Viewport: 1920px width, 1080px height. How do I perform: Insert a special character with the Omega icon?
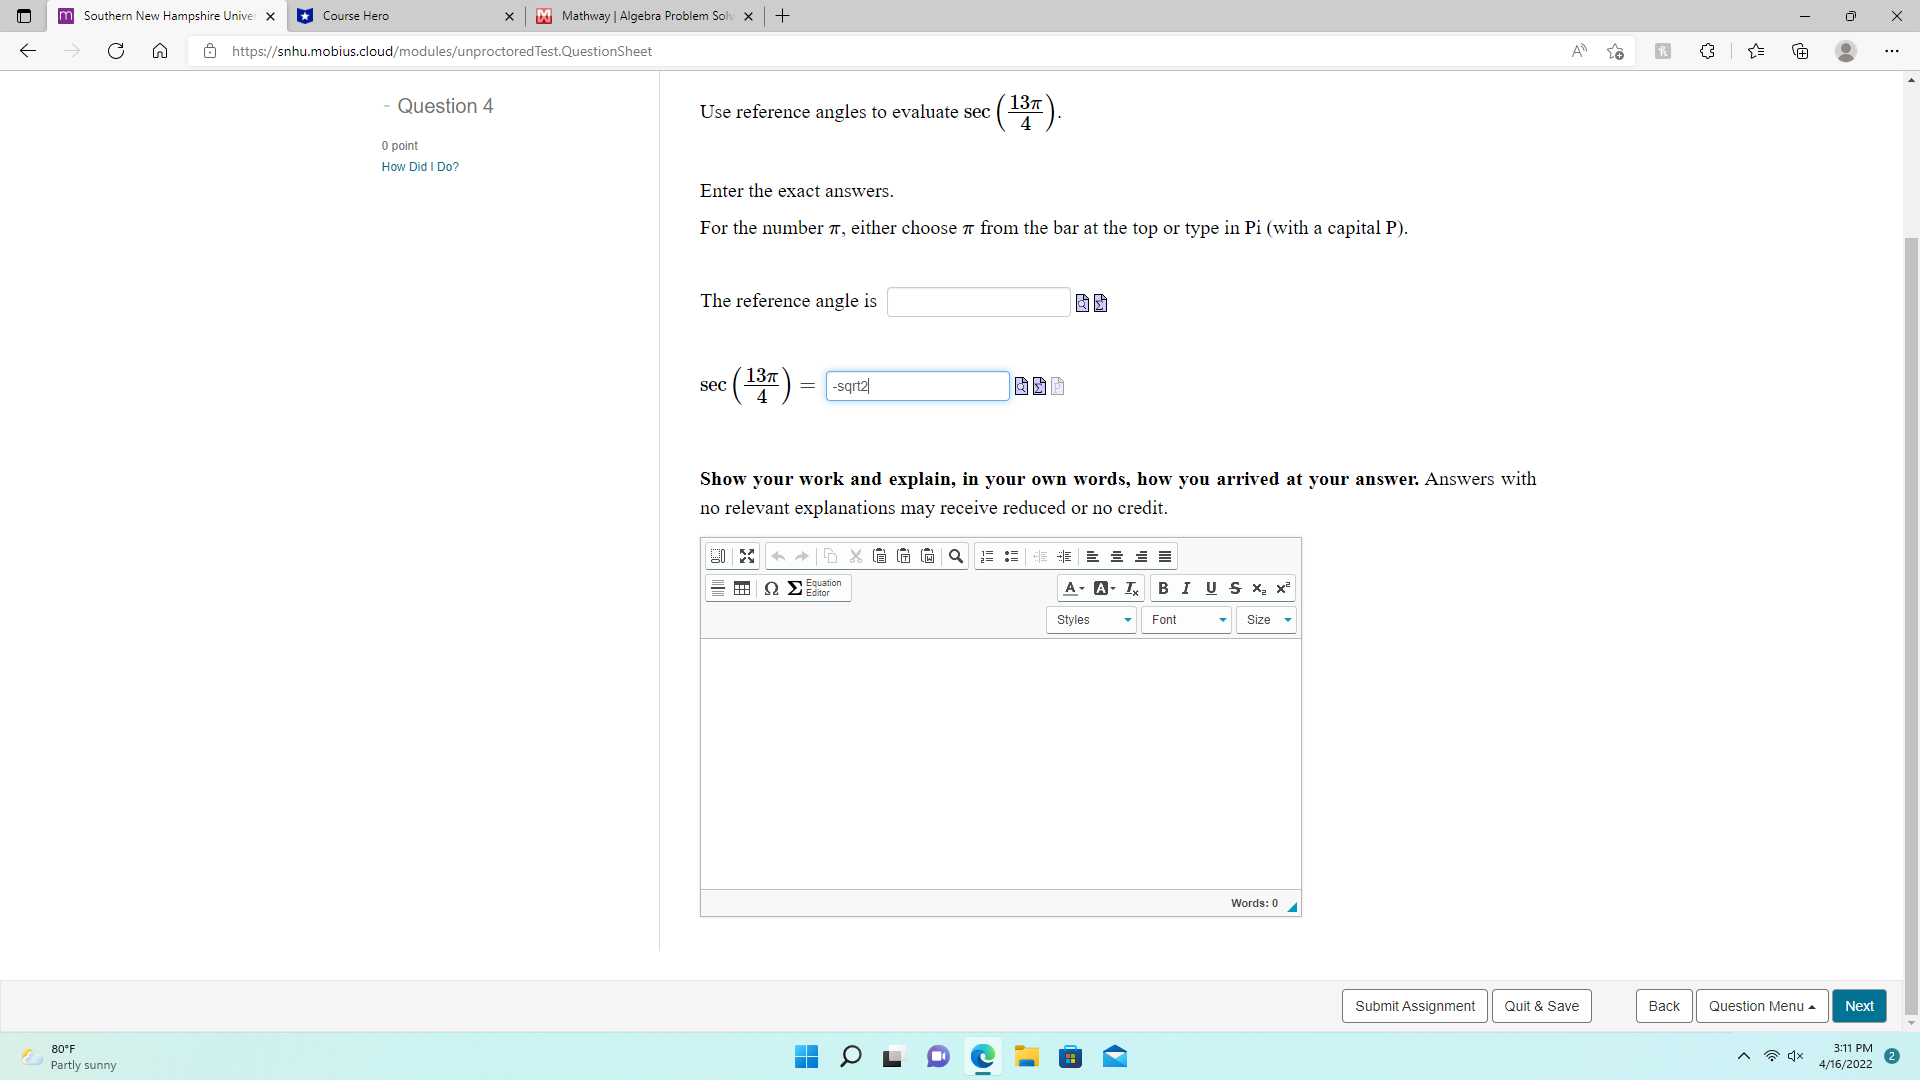(x=771, y=589)
